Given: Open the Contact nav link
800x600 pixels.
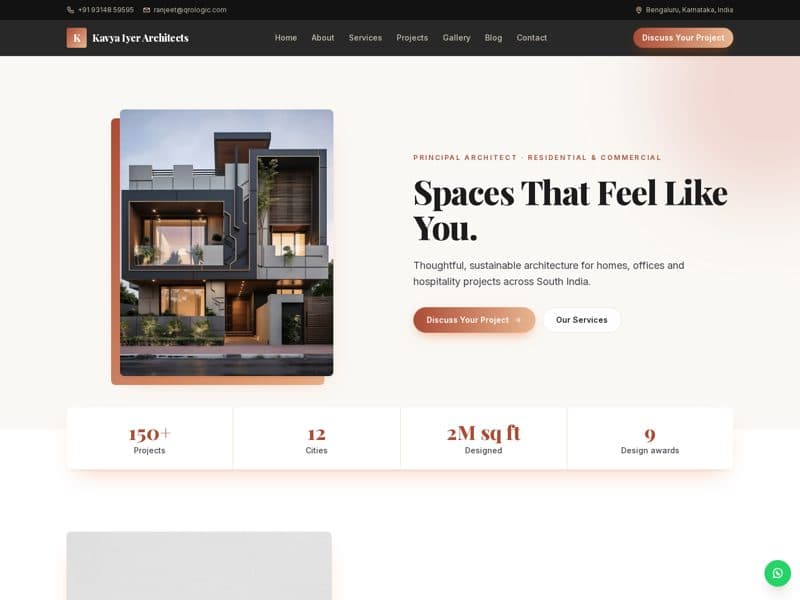Looking at the screenshot, I should (532, 38).
